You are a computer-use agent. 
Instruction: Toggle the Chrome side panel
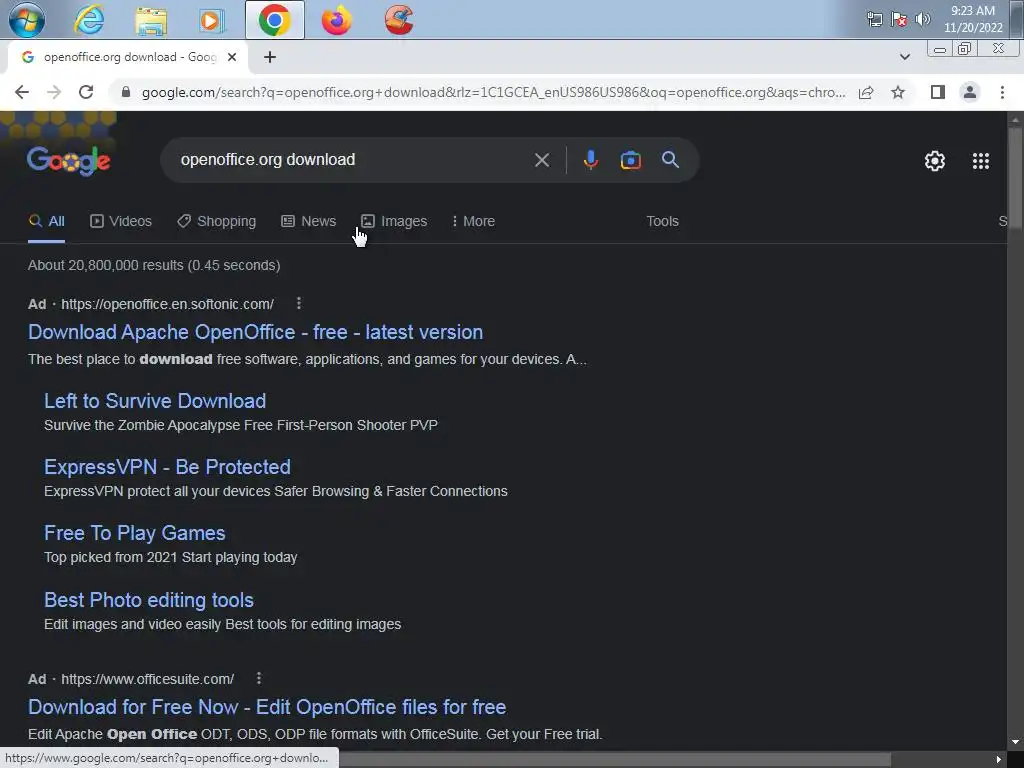pos(938,92)
